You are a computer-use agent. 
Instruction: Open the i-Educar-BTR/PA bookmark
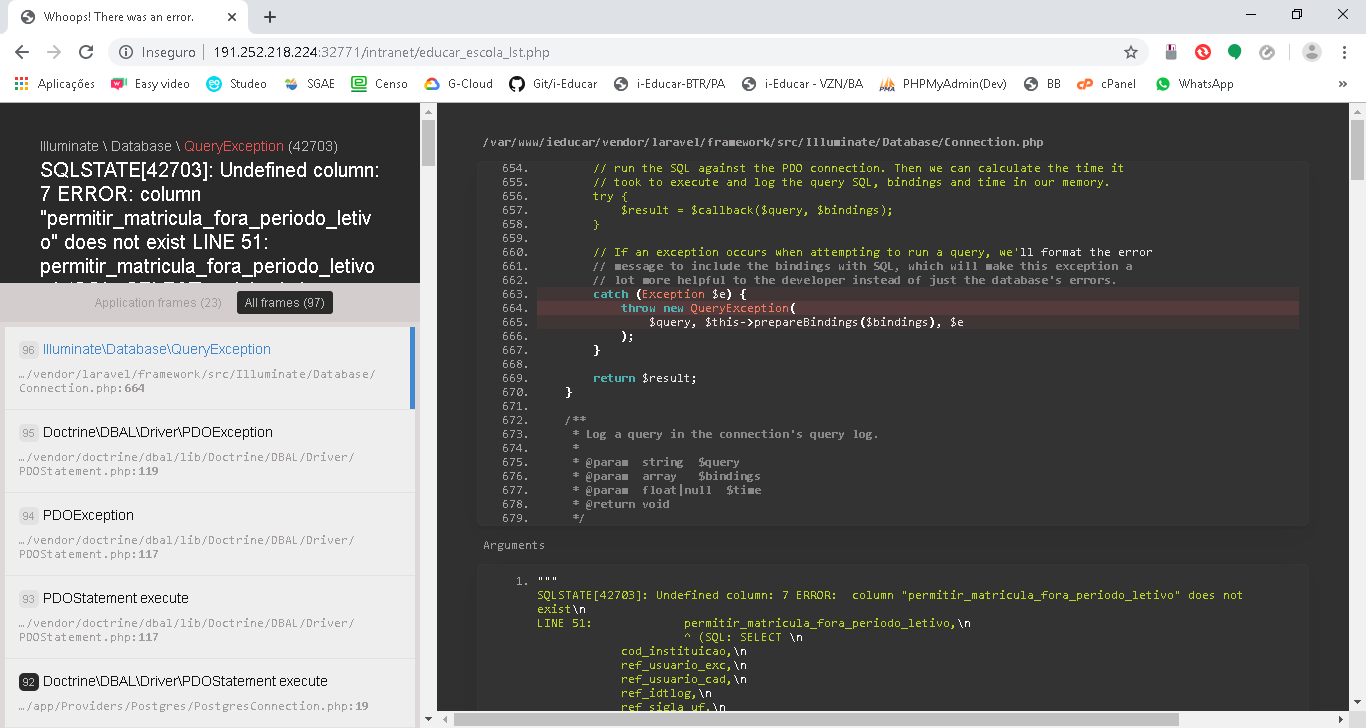point(669,84)
